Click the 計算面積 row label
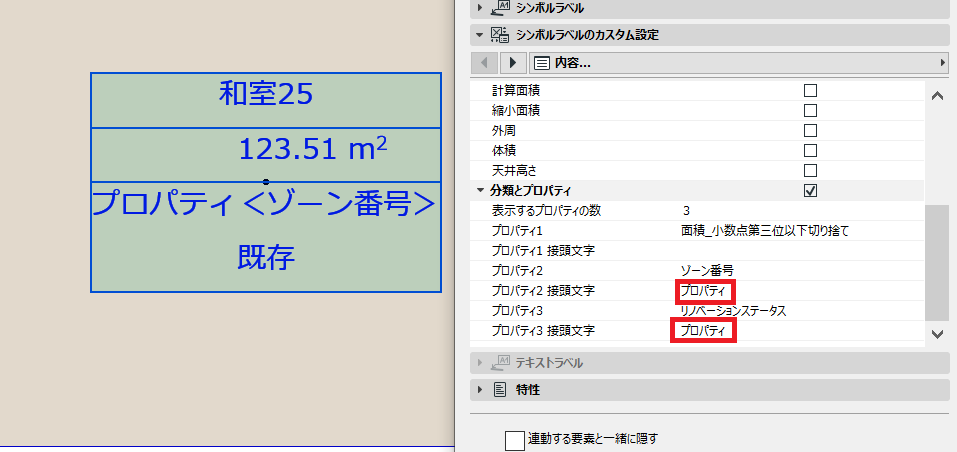 (516, 91)
